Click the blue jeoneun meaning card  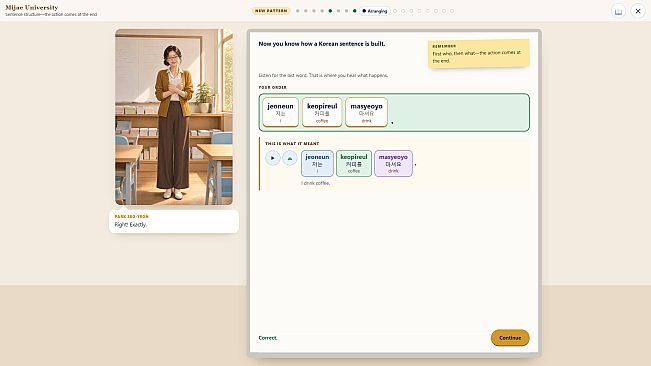317,163
